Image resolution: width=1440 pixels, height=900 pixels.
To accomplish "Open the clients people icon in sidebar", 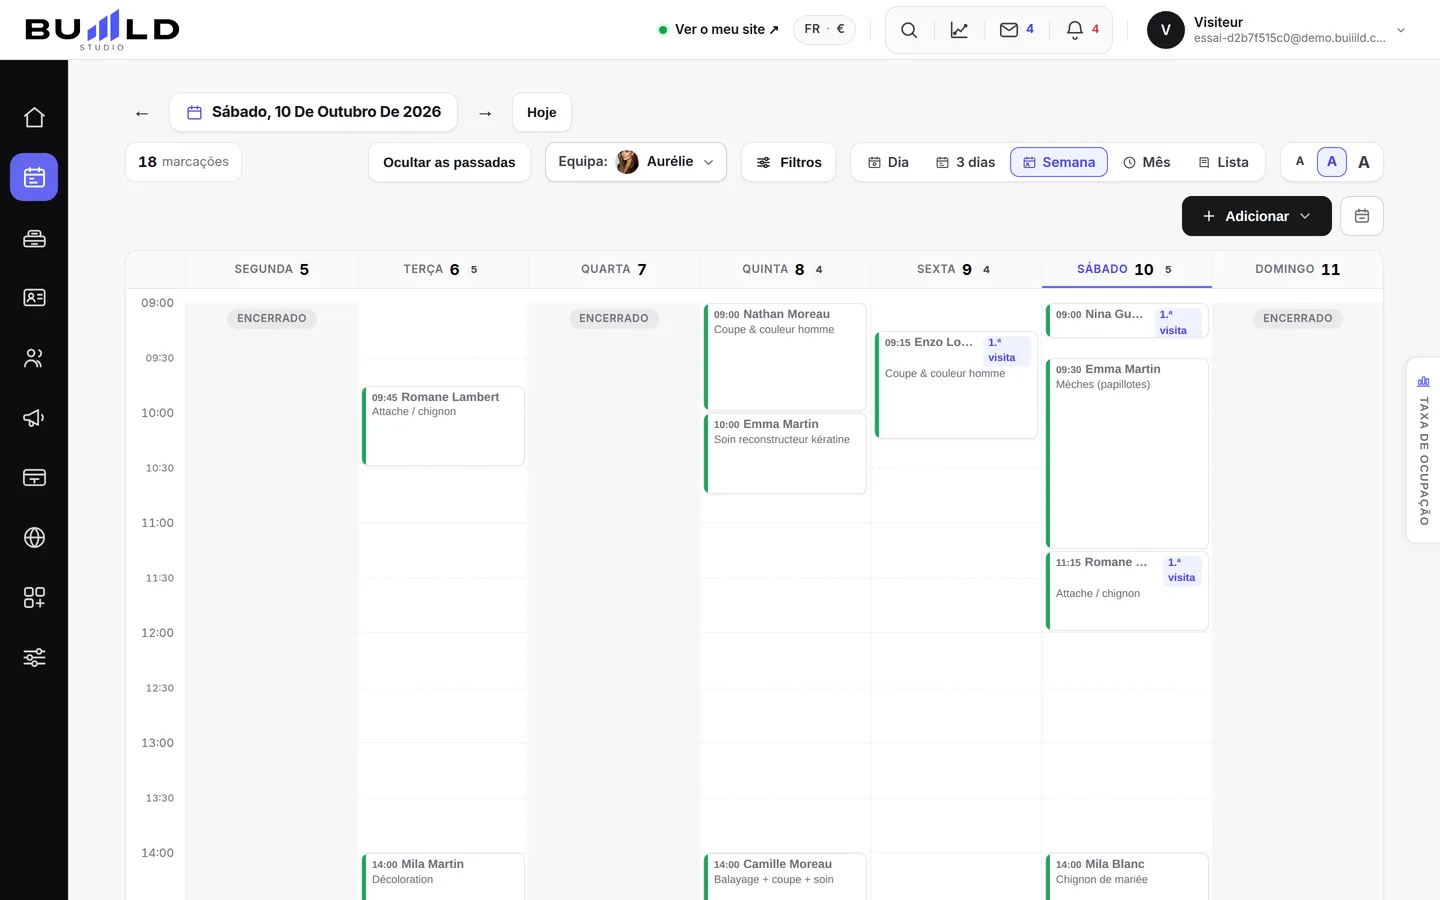I will tap(34, 358).
